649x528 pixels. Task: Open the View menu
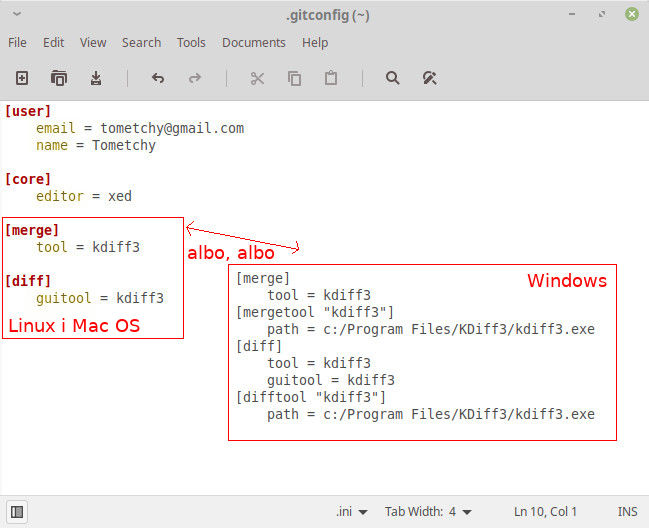click(93, 43)
